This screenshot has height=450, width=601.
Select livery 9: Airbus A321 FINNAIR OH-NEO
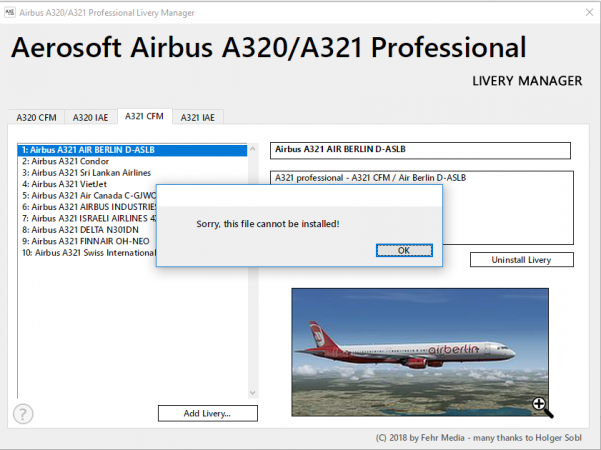click(87, 241)
